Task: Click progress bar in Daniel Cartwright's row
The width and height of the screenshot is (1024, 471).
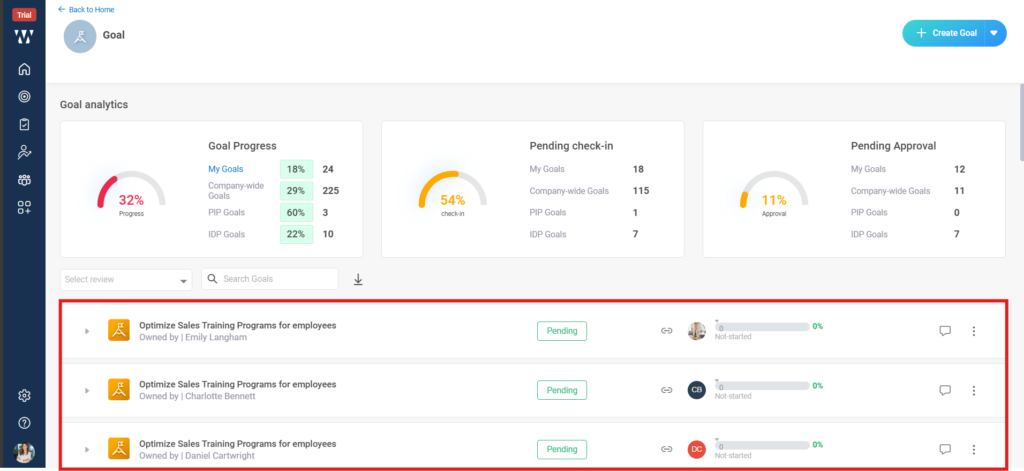Action: pyautogui.click(x=762, y=445)
